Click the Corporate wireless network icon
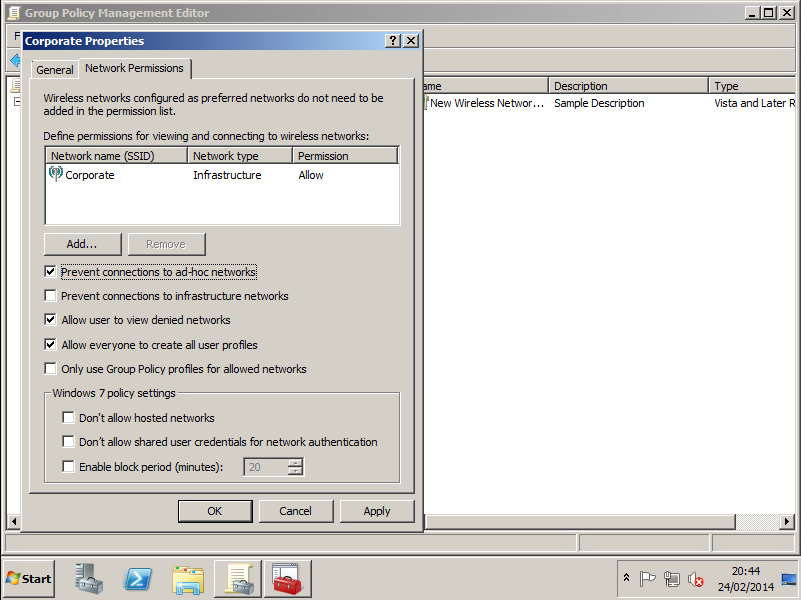This screenshot has height=600, width=801. [55, 174]
